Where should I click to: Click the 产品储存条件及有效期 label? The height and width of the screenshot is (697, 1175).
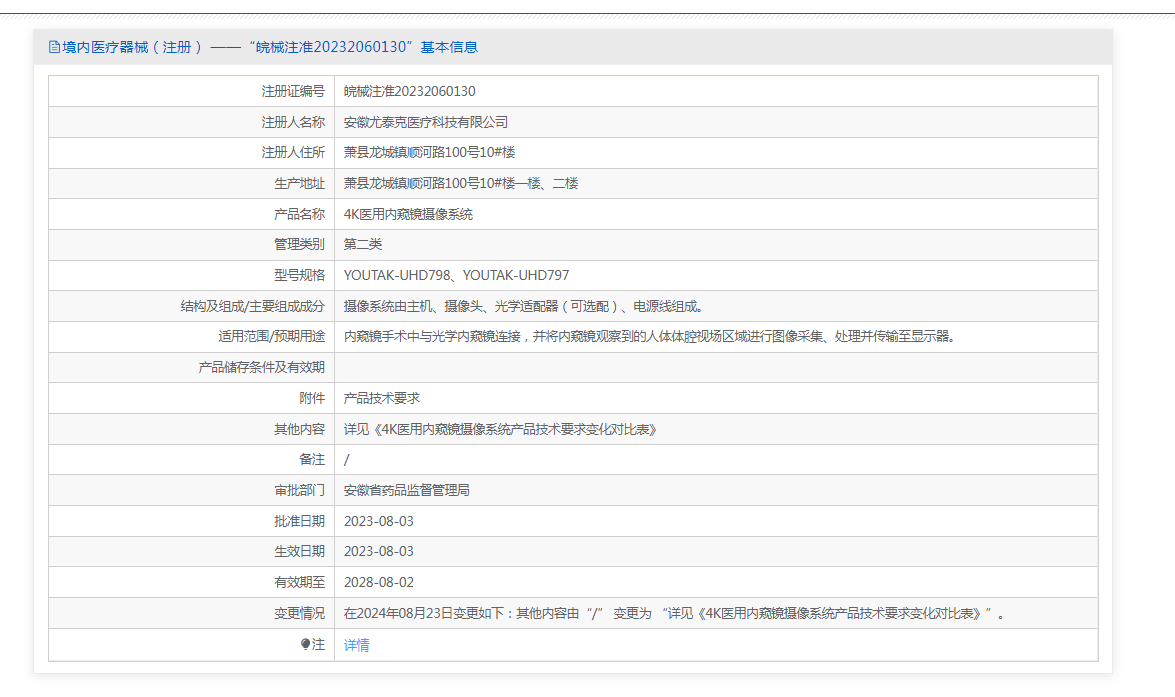click(x=262, y=367)
